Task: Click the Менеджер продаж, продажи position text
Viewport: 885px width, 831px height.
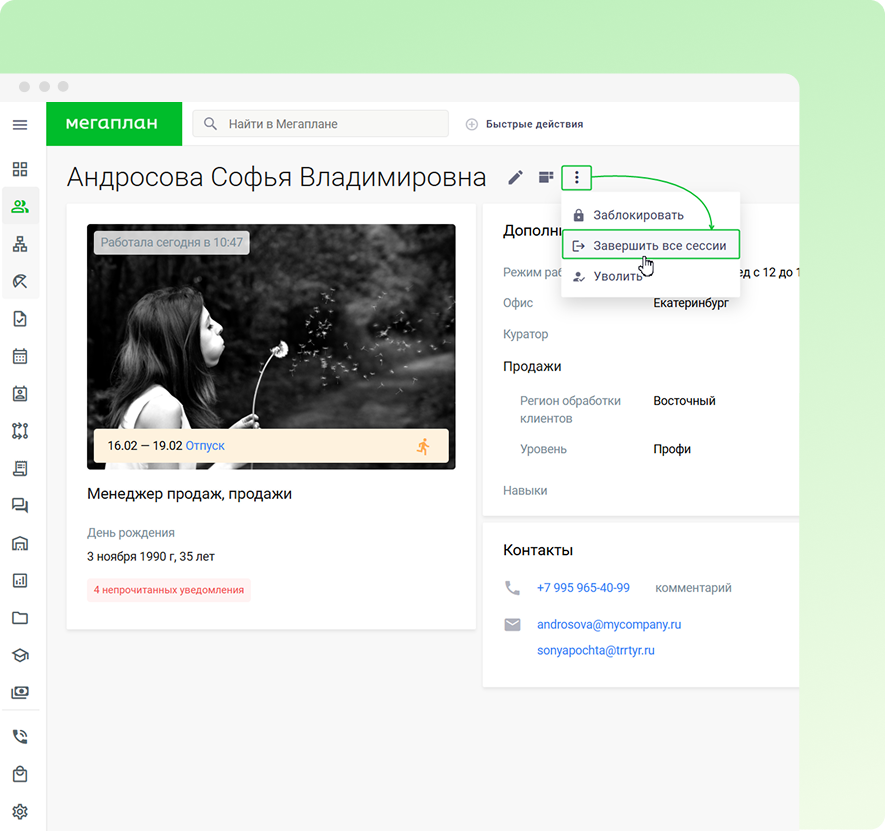Action: (189, 494)
